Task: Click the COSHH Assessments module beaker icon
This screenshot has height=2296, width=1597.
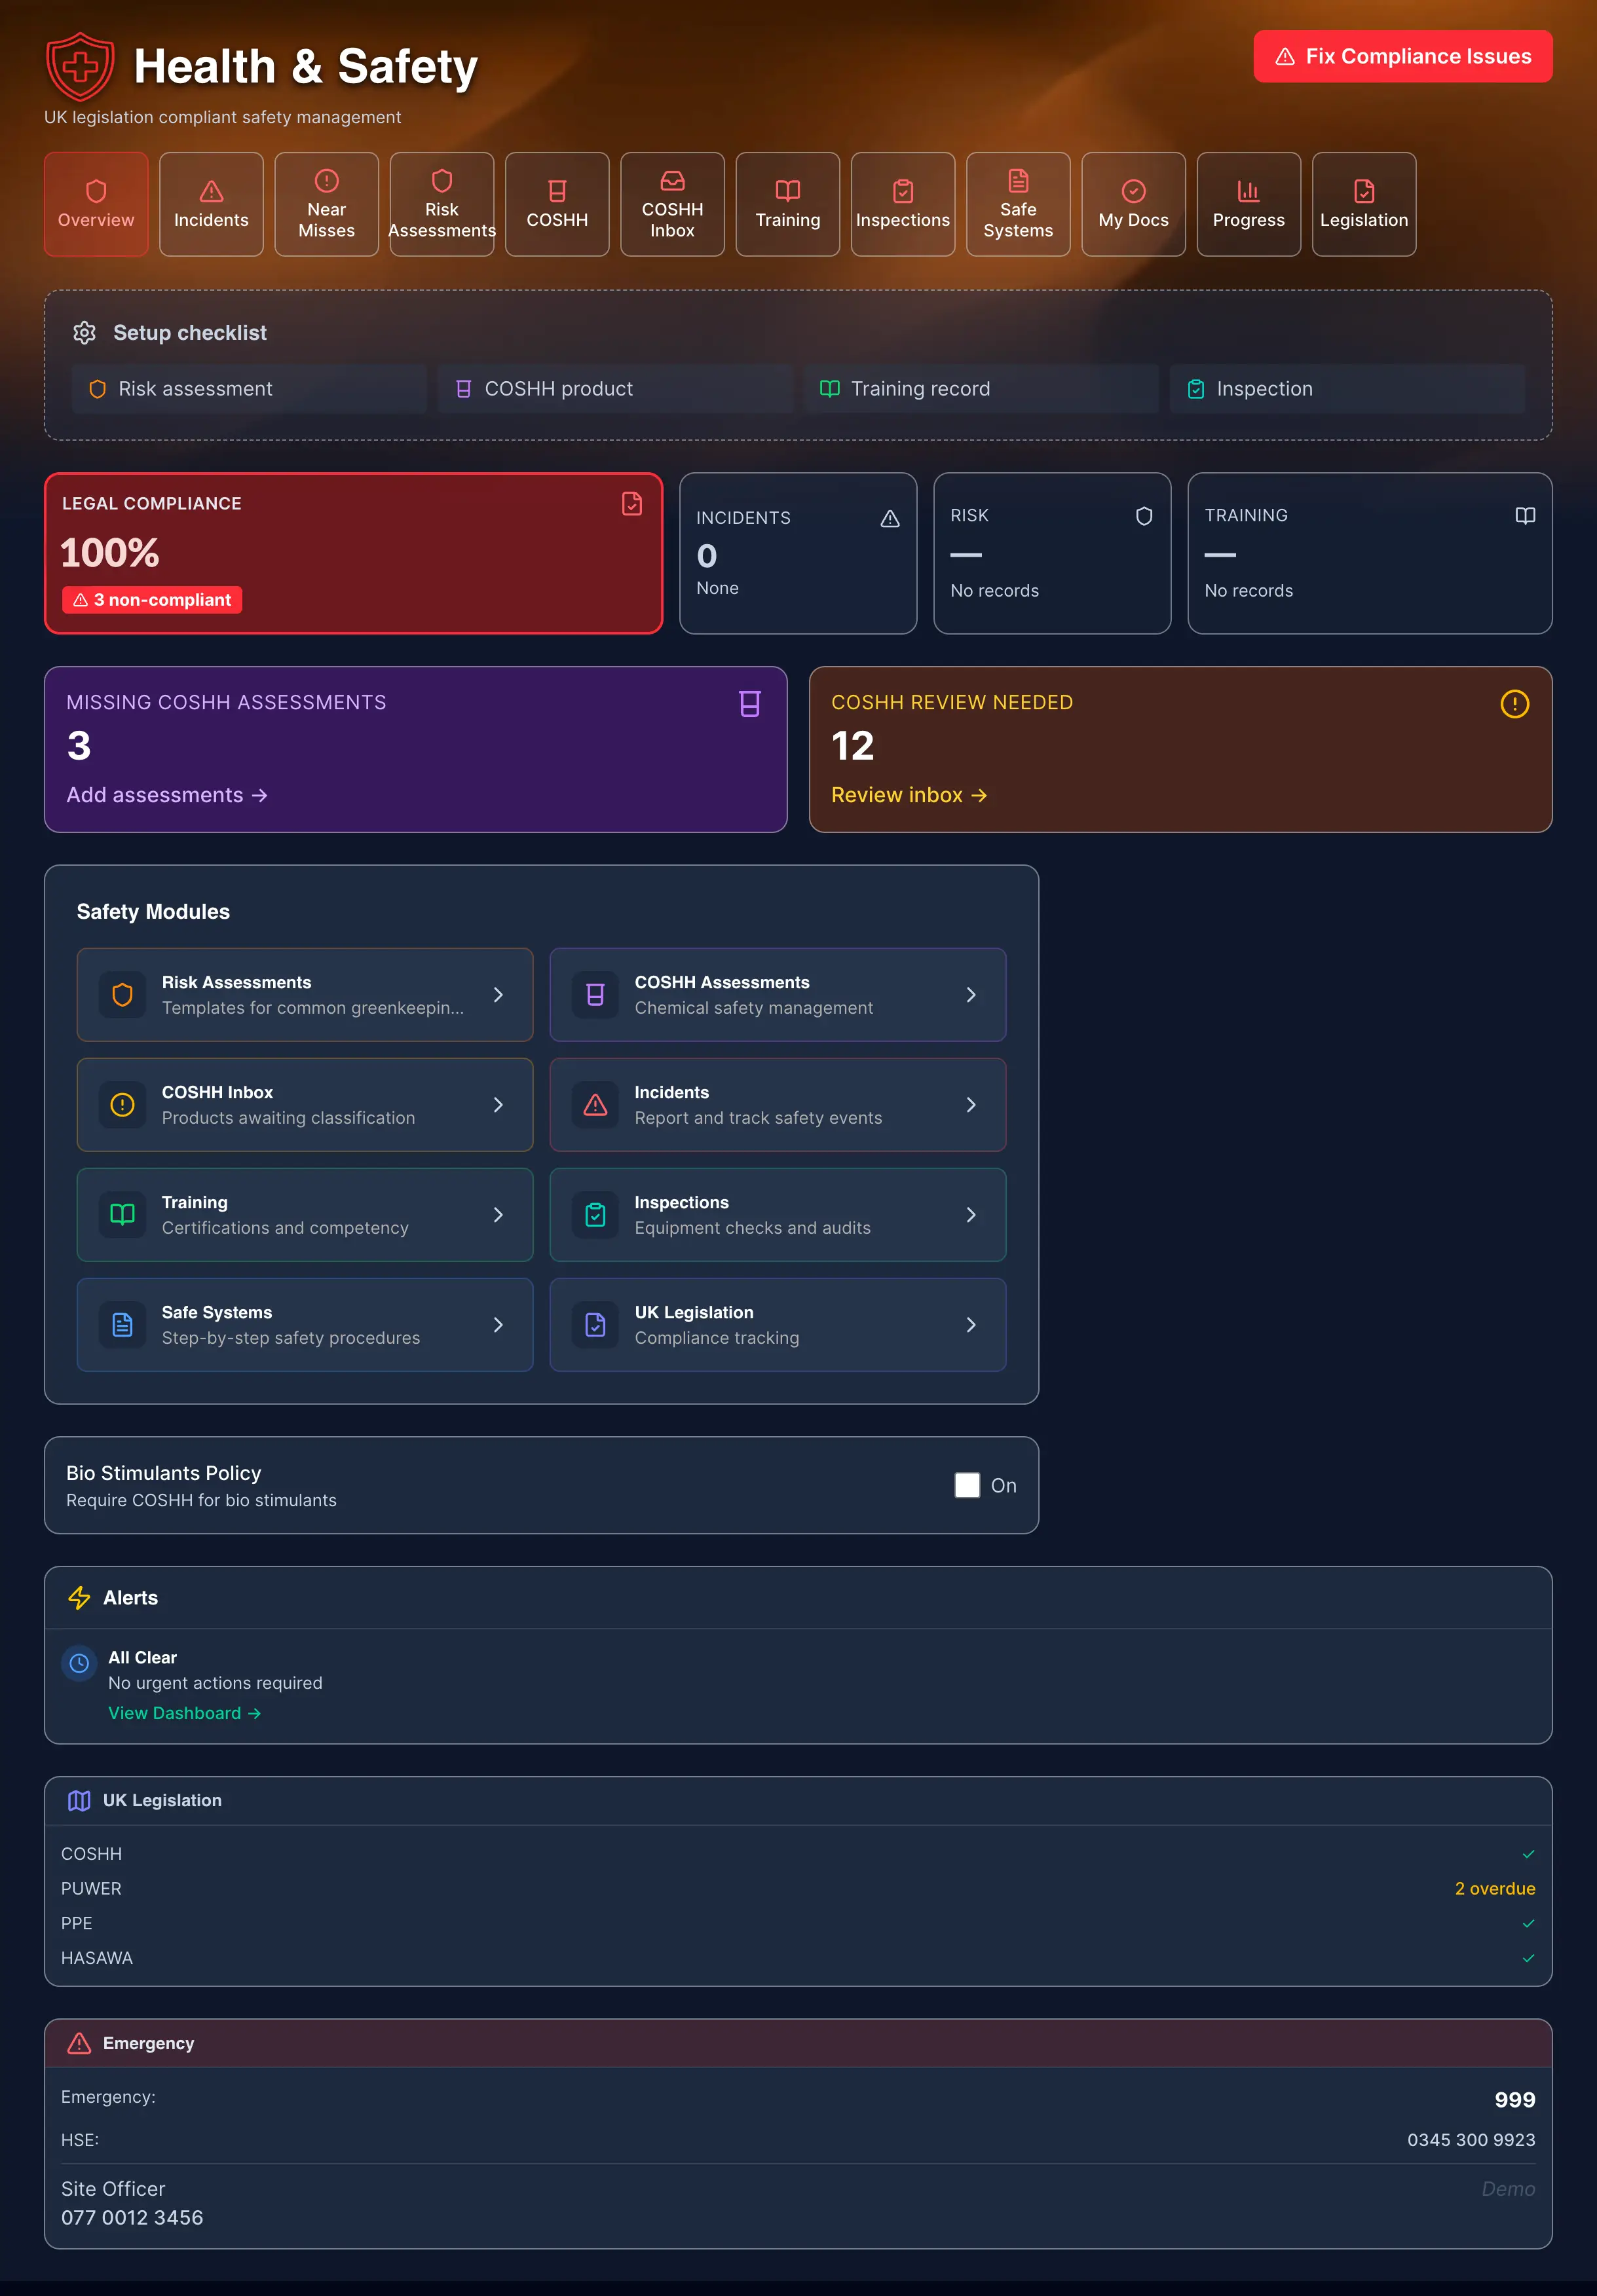Action: (x=595, y=995)
